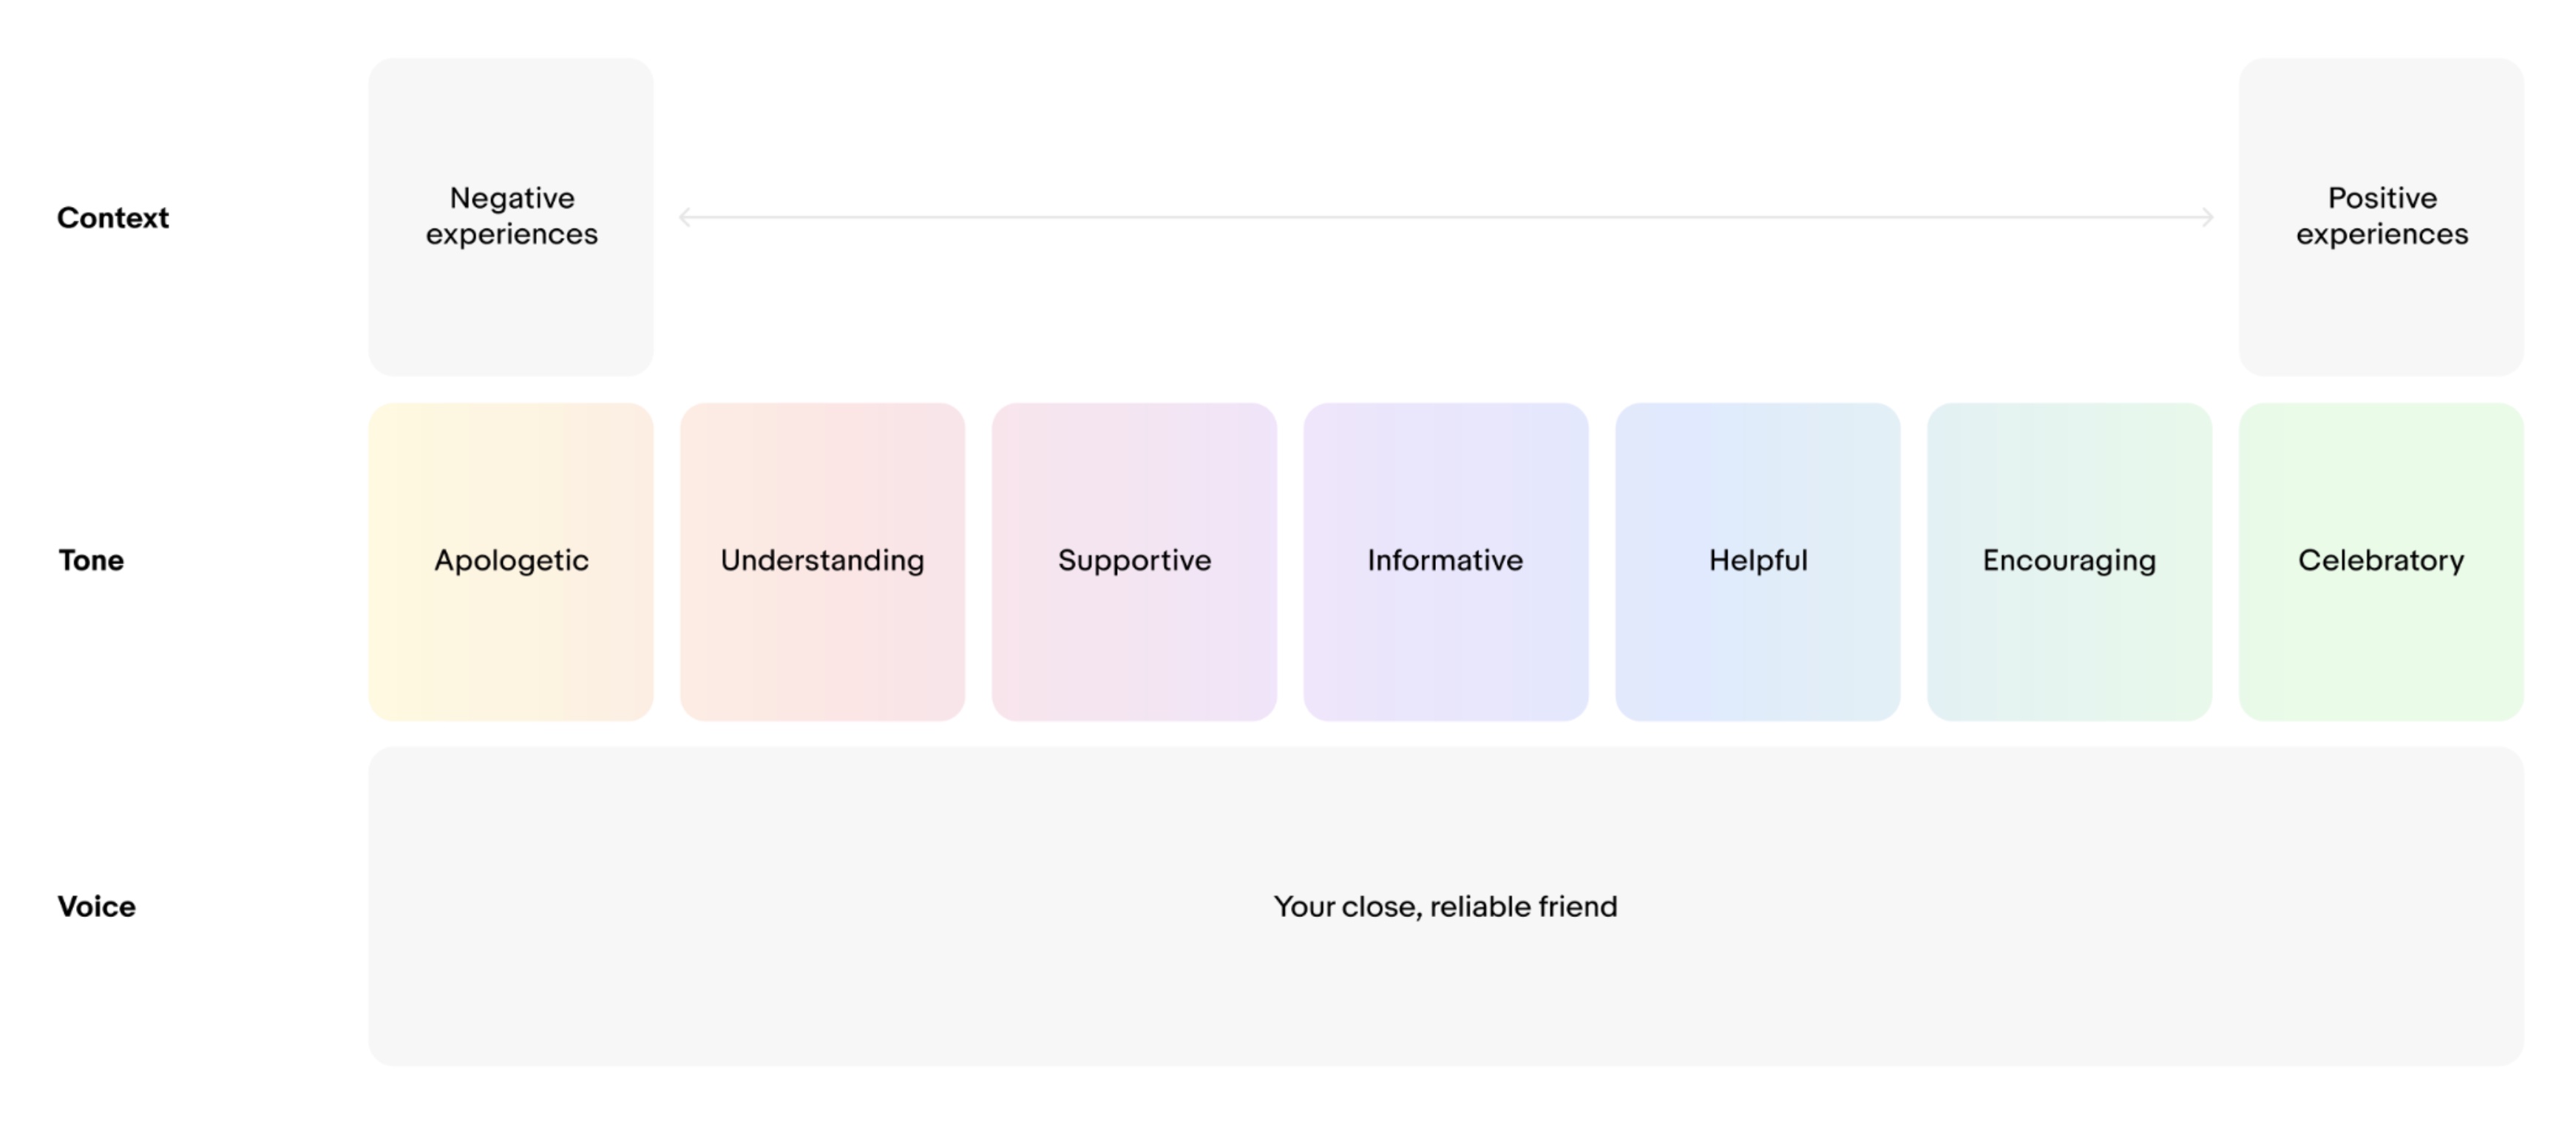Click the word Apologetic
The height and width of the screenshot is (1124, 2576).
coord(511,560)
